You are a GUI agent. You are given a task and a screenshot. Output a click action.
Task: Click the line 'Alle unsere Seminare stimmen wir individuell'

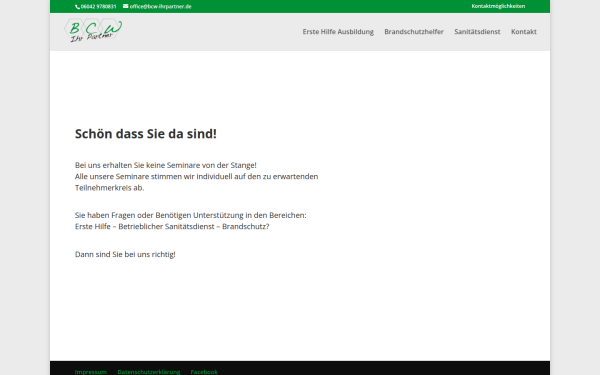[152, 176]
